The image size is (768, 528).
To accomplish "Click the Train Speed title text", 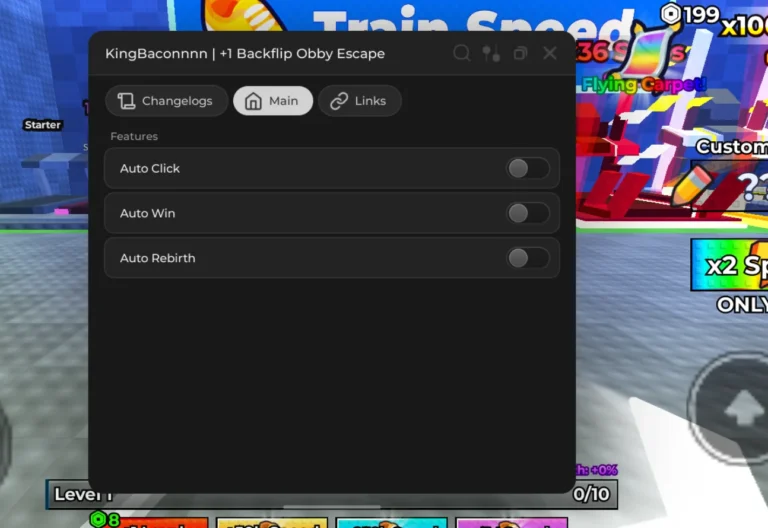I will click(x=473, y=24).
